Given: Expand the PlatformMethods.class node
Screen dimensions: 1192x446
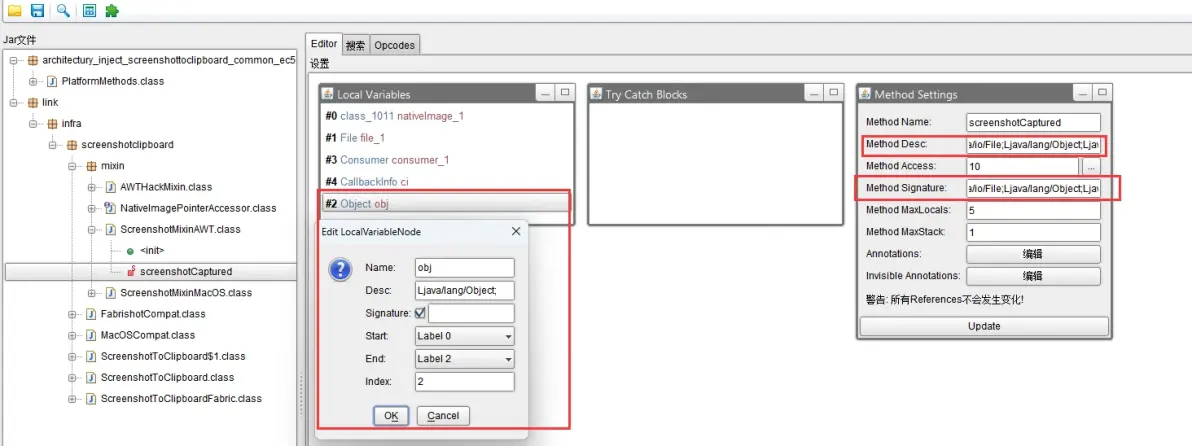Looking at the screenshot, I should (x=33, y=81).
